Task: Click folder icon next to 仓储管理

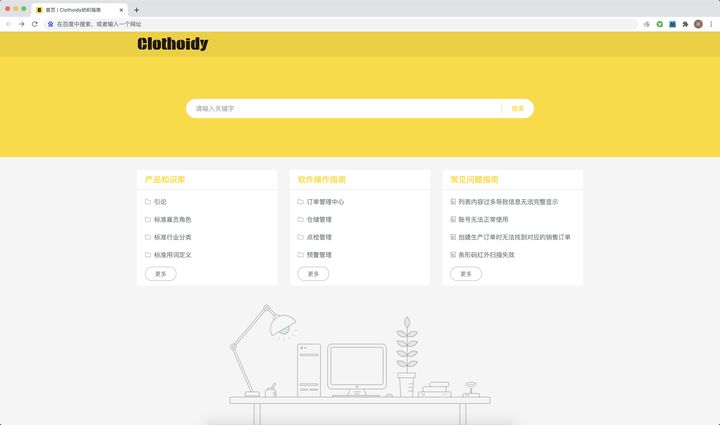Action: [x=300, y=219]
